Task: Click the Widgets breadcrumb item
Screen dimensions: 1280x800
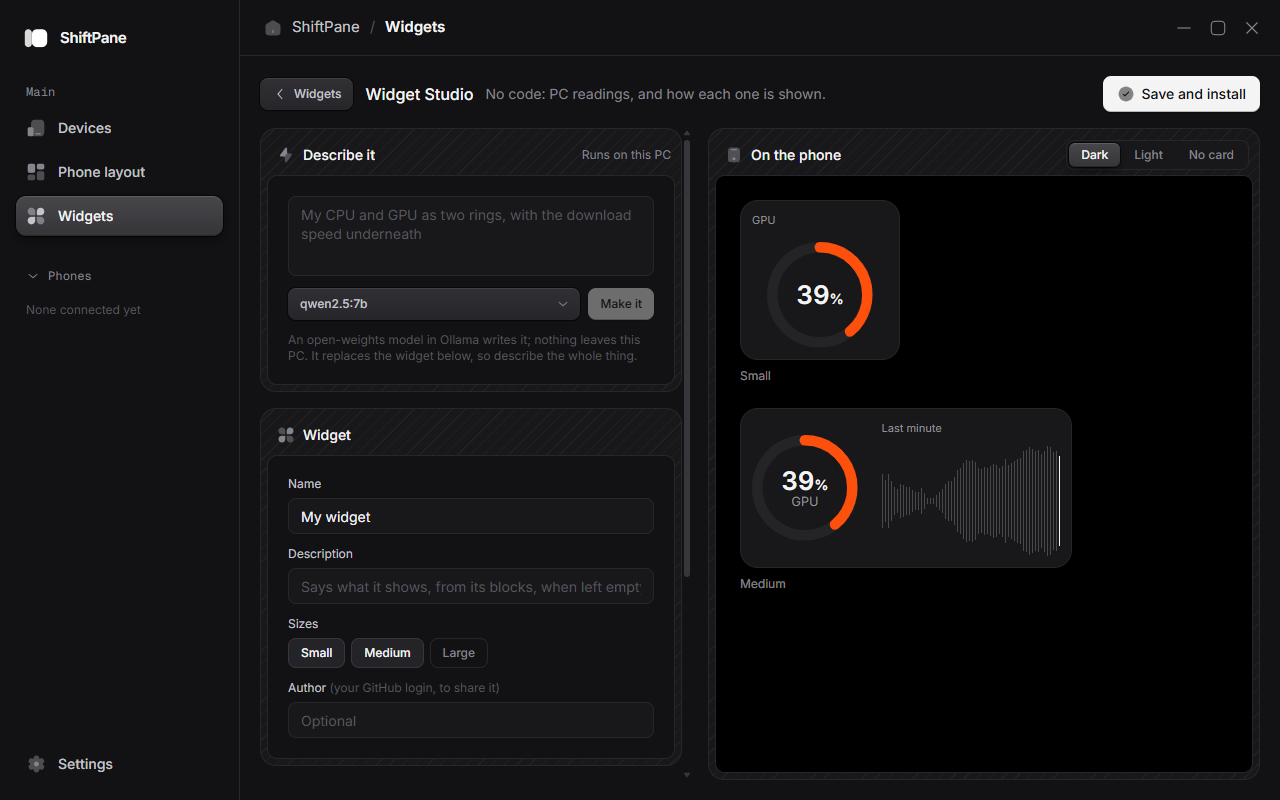Action: click(x=415, y=28)
